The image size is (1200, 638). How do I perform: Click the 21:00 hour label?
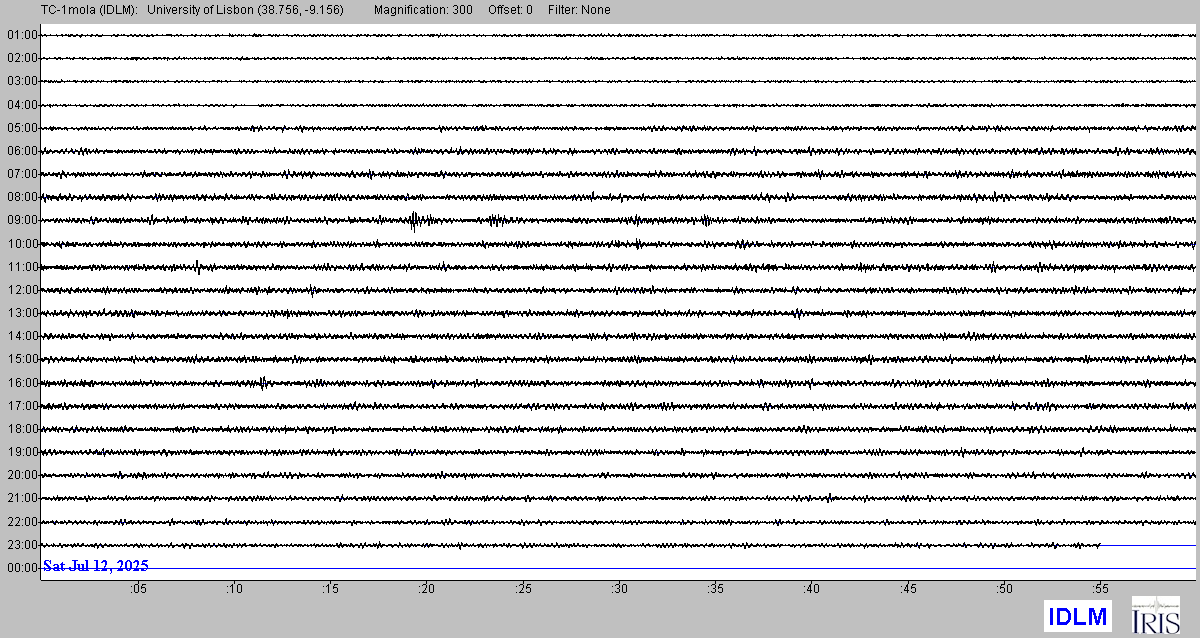[22, 498]
